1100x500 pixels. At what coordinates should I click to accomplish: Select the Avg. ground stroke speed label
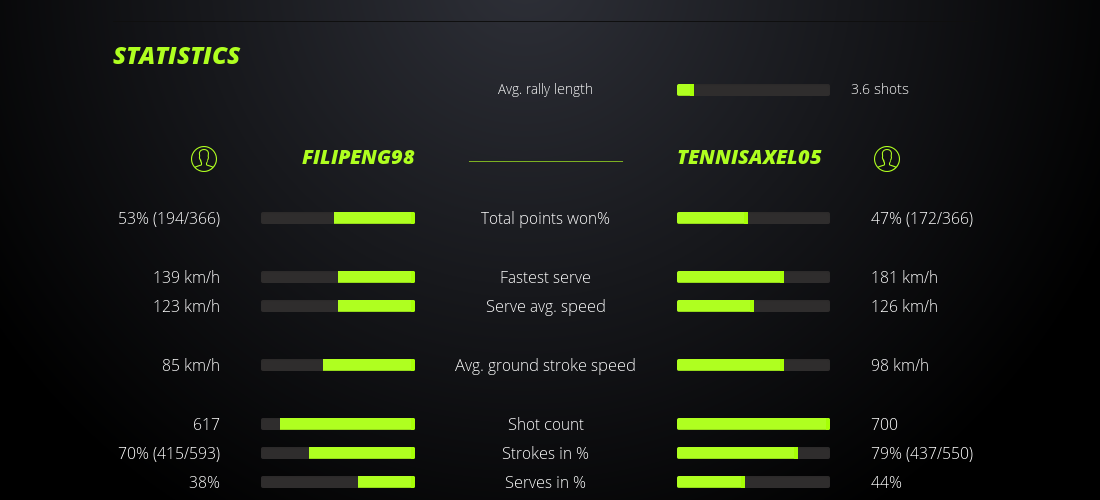(x=545, y=365)
